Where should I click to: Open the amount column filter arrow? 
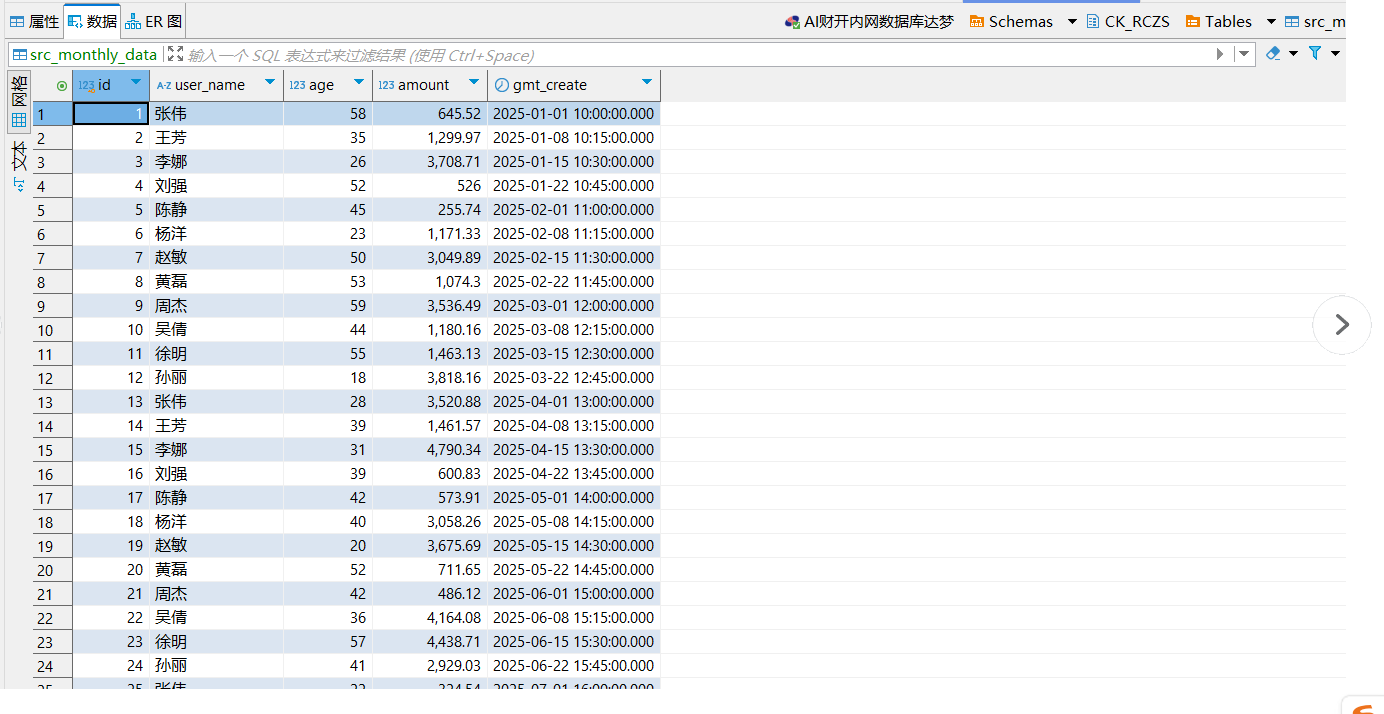pos(474,82)
